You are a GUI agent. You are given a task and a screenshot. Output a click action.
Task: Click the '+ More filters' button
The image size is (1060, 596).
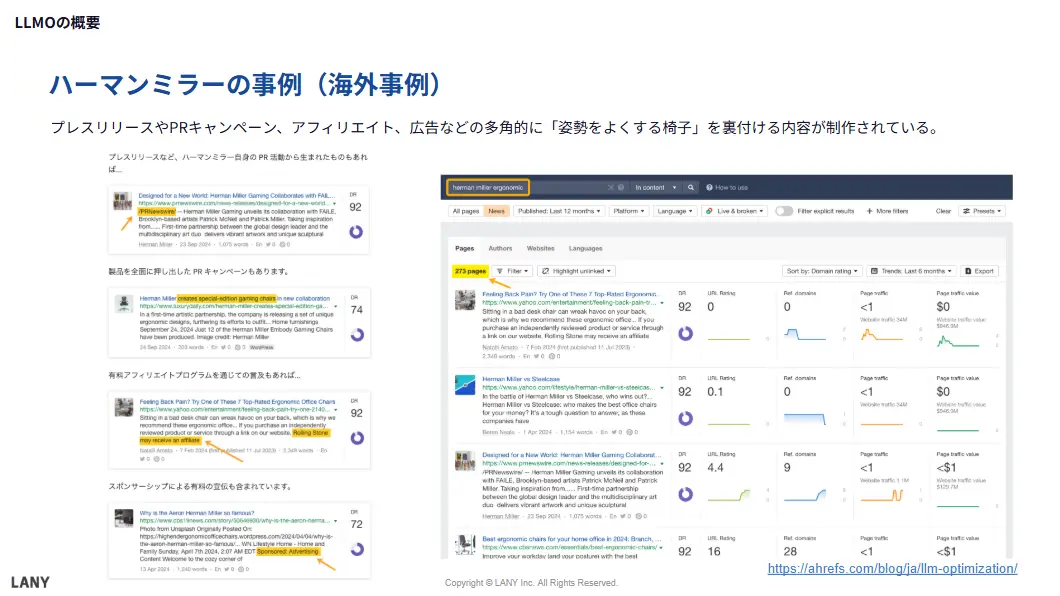[x=886, y=210]
